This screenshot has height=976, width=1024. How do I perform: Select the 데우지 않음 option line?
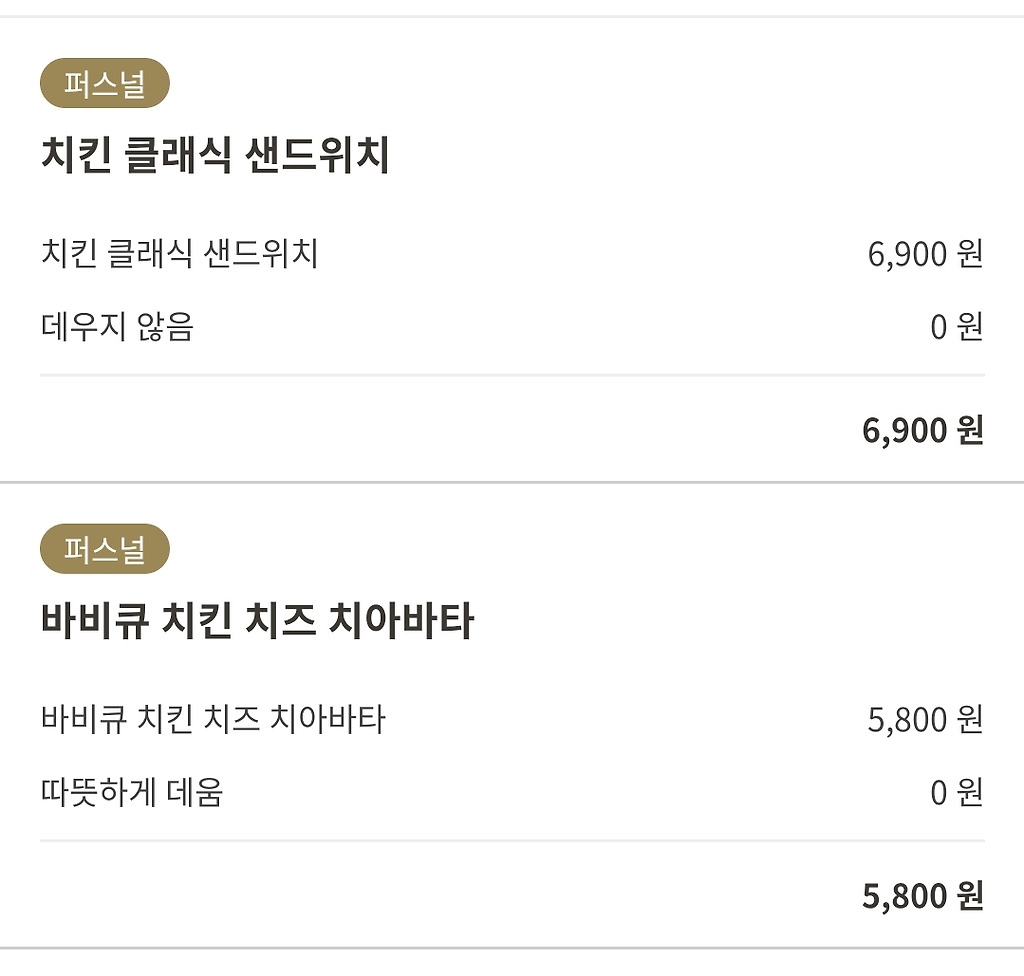(117, 327)
